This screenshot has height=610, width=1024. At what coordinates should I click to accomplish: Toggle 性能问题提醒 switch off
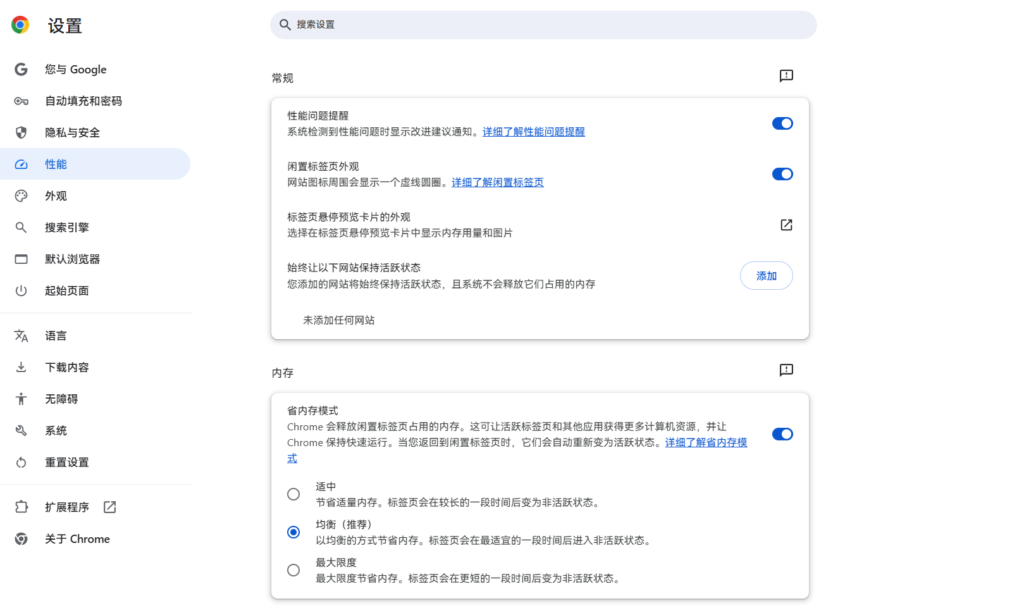(x=782, y=123)
